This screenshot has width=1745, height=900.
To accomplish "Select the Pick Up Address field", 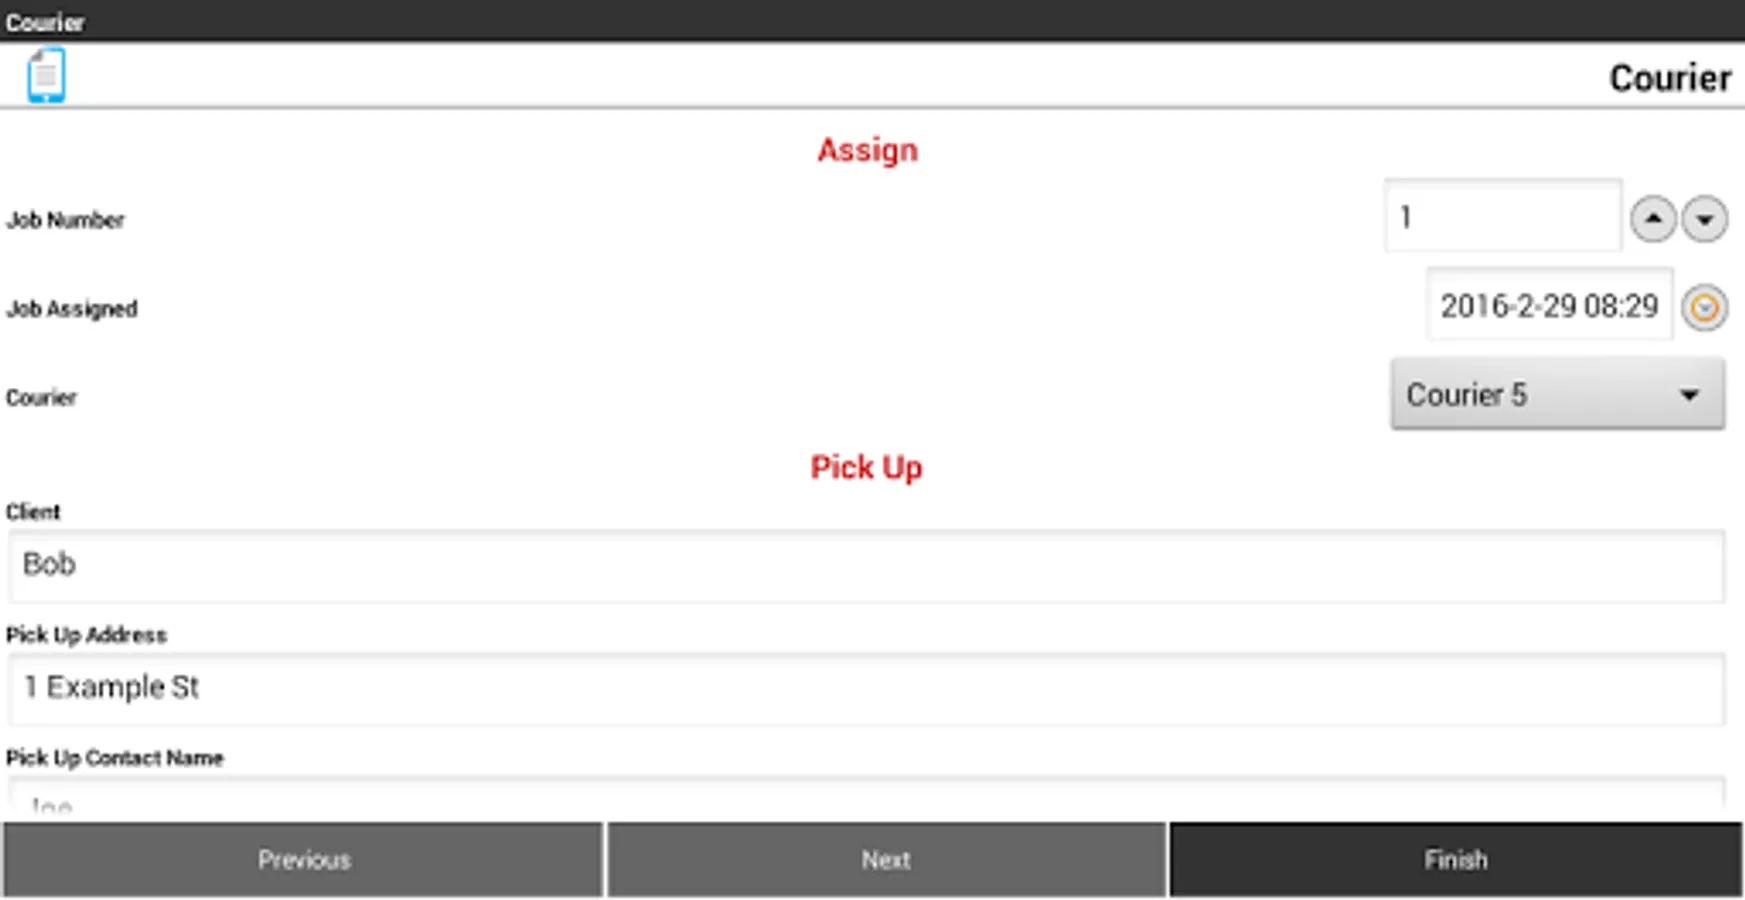I will (x=870, y=688).
